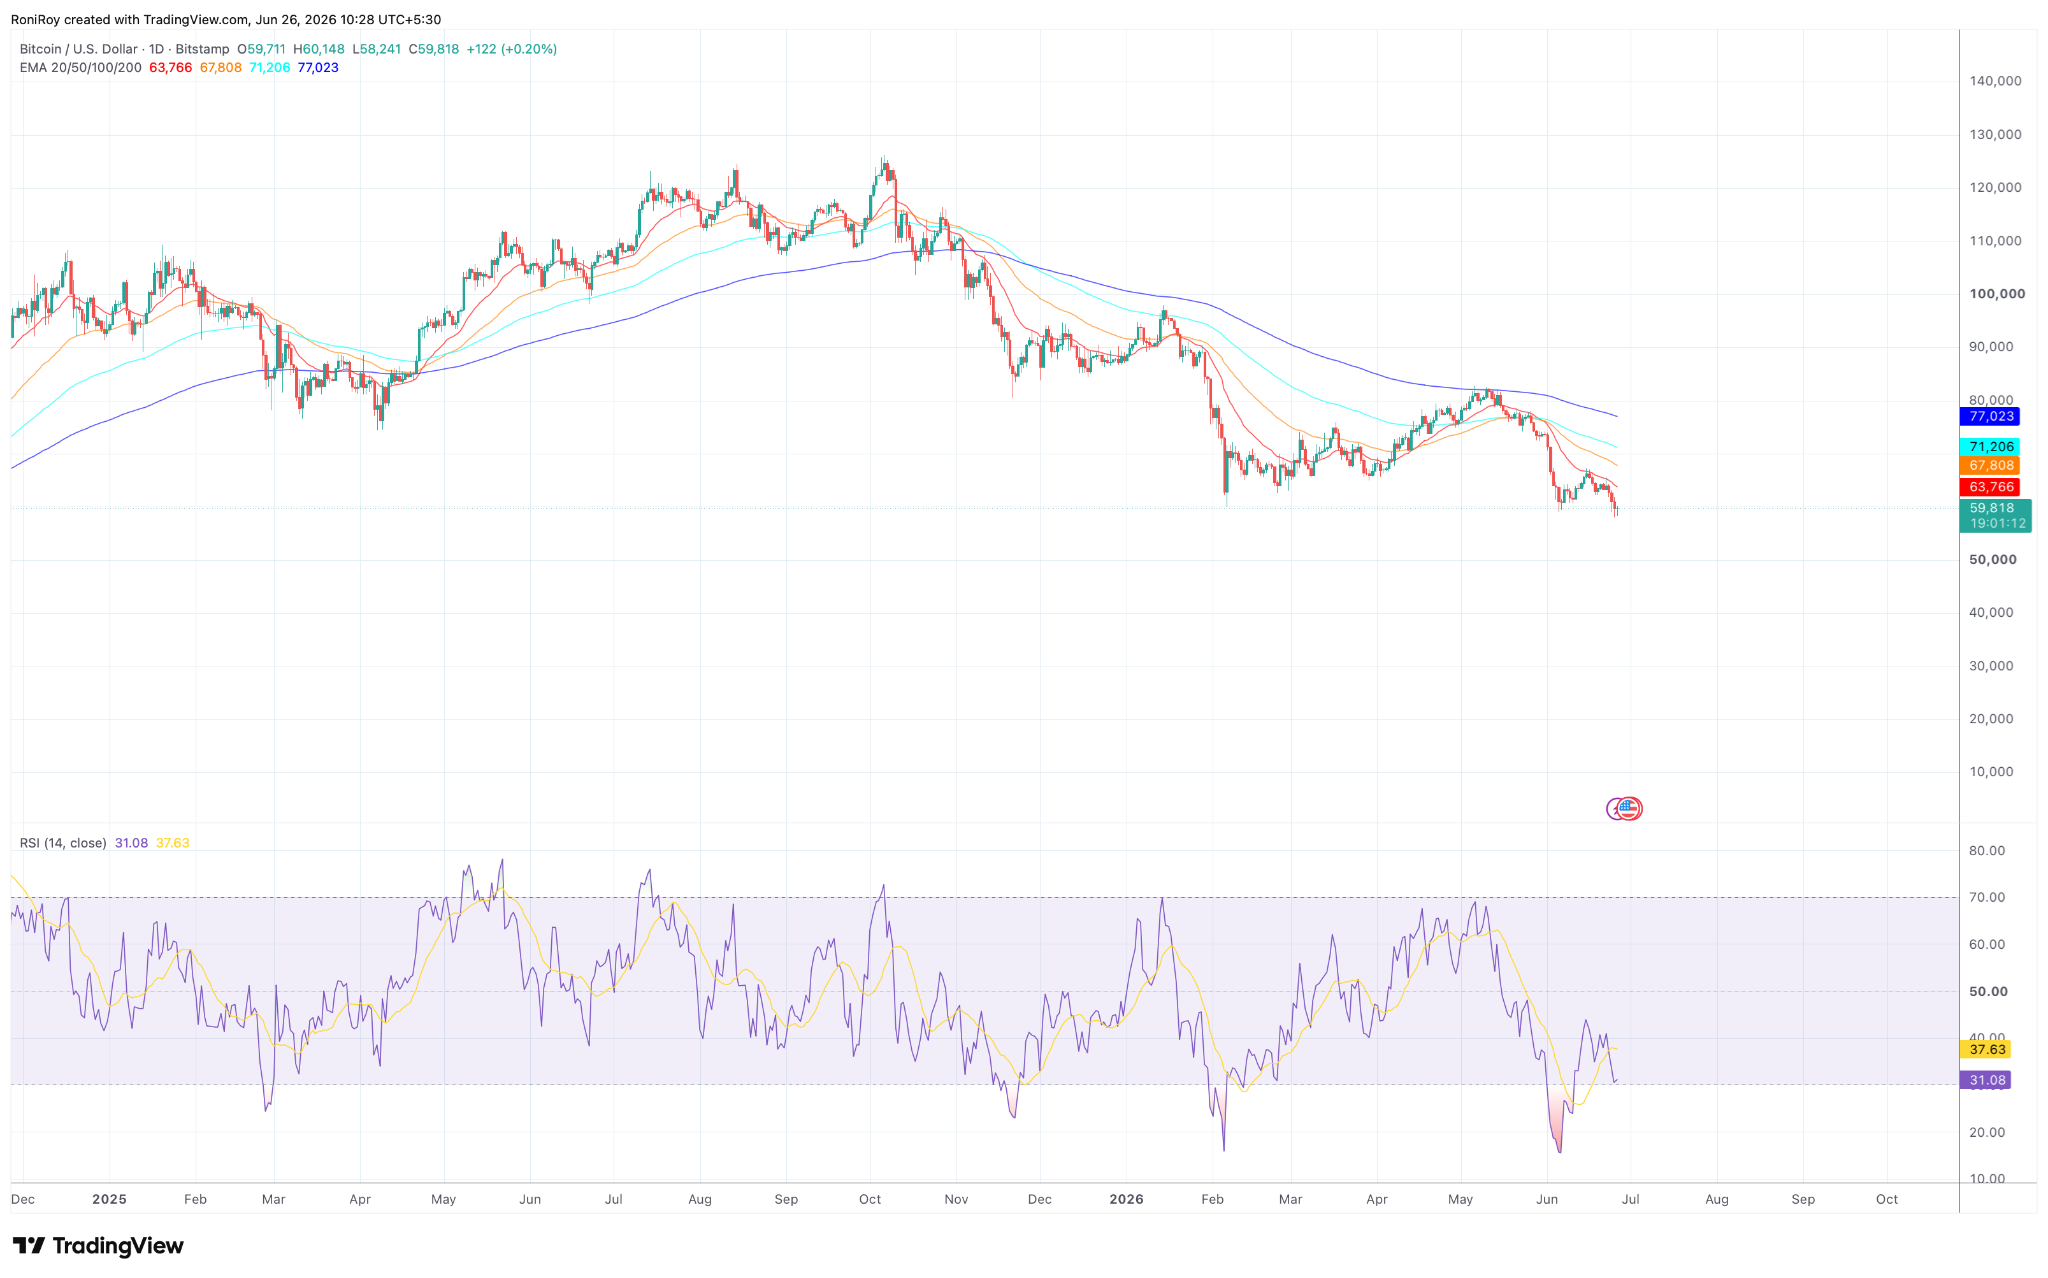Click the purple 31.08 RSI axis tag
Viewport: 2048px width, 1278px height.
pos(1985,1080)
